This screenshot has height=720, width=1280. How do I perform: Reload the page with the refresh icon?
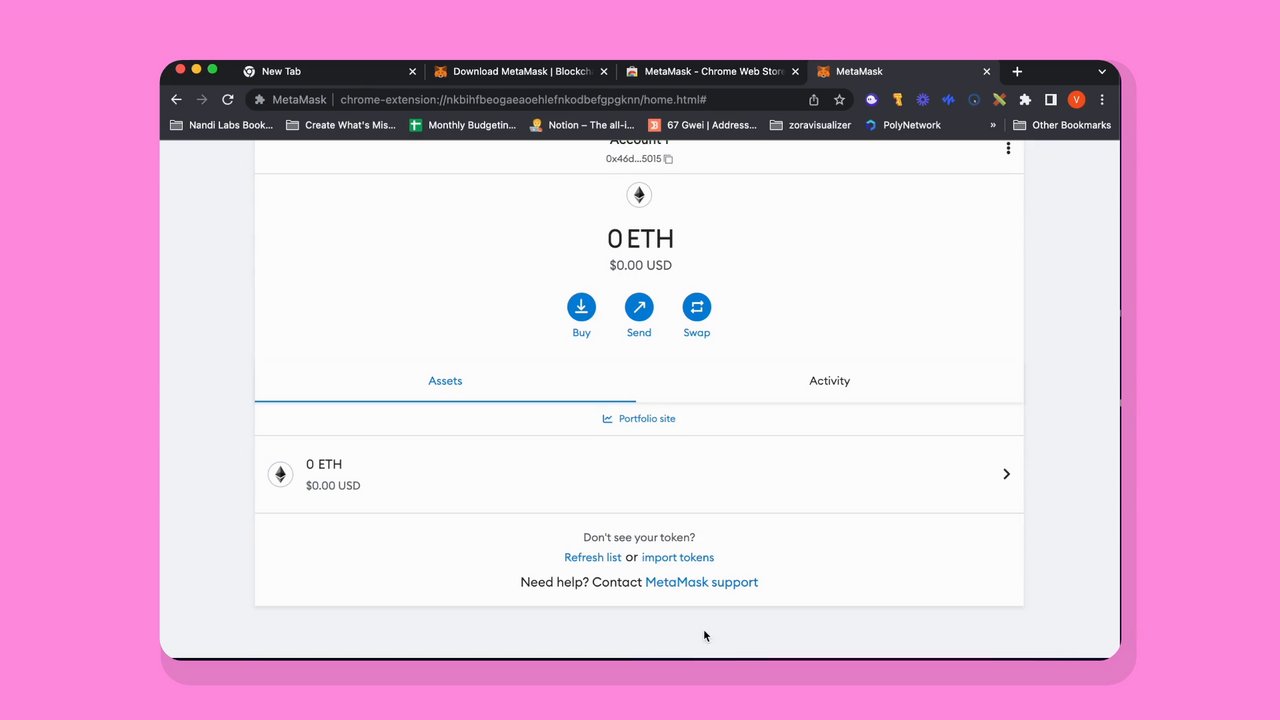click(228, 99)
